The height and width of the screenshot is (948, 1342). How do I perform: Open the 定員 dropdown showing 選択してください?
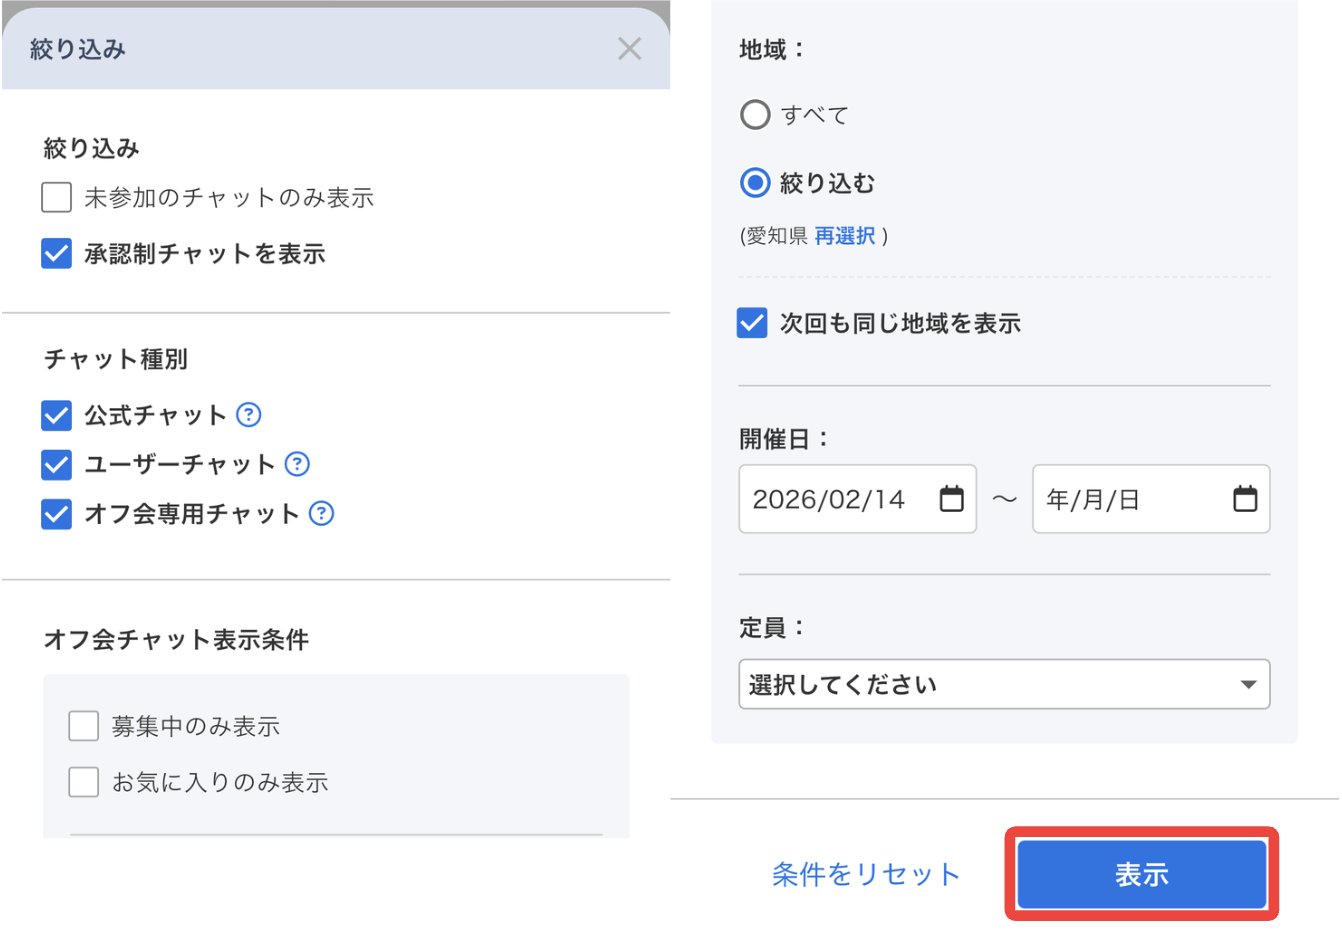pyautogui.click(x=1004, y=684)
